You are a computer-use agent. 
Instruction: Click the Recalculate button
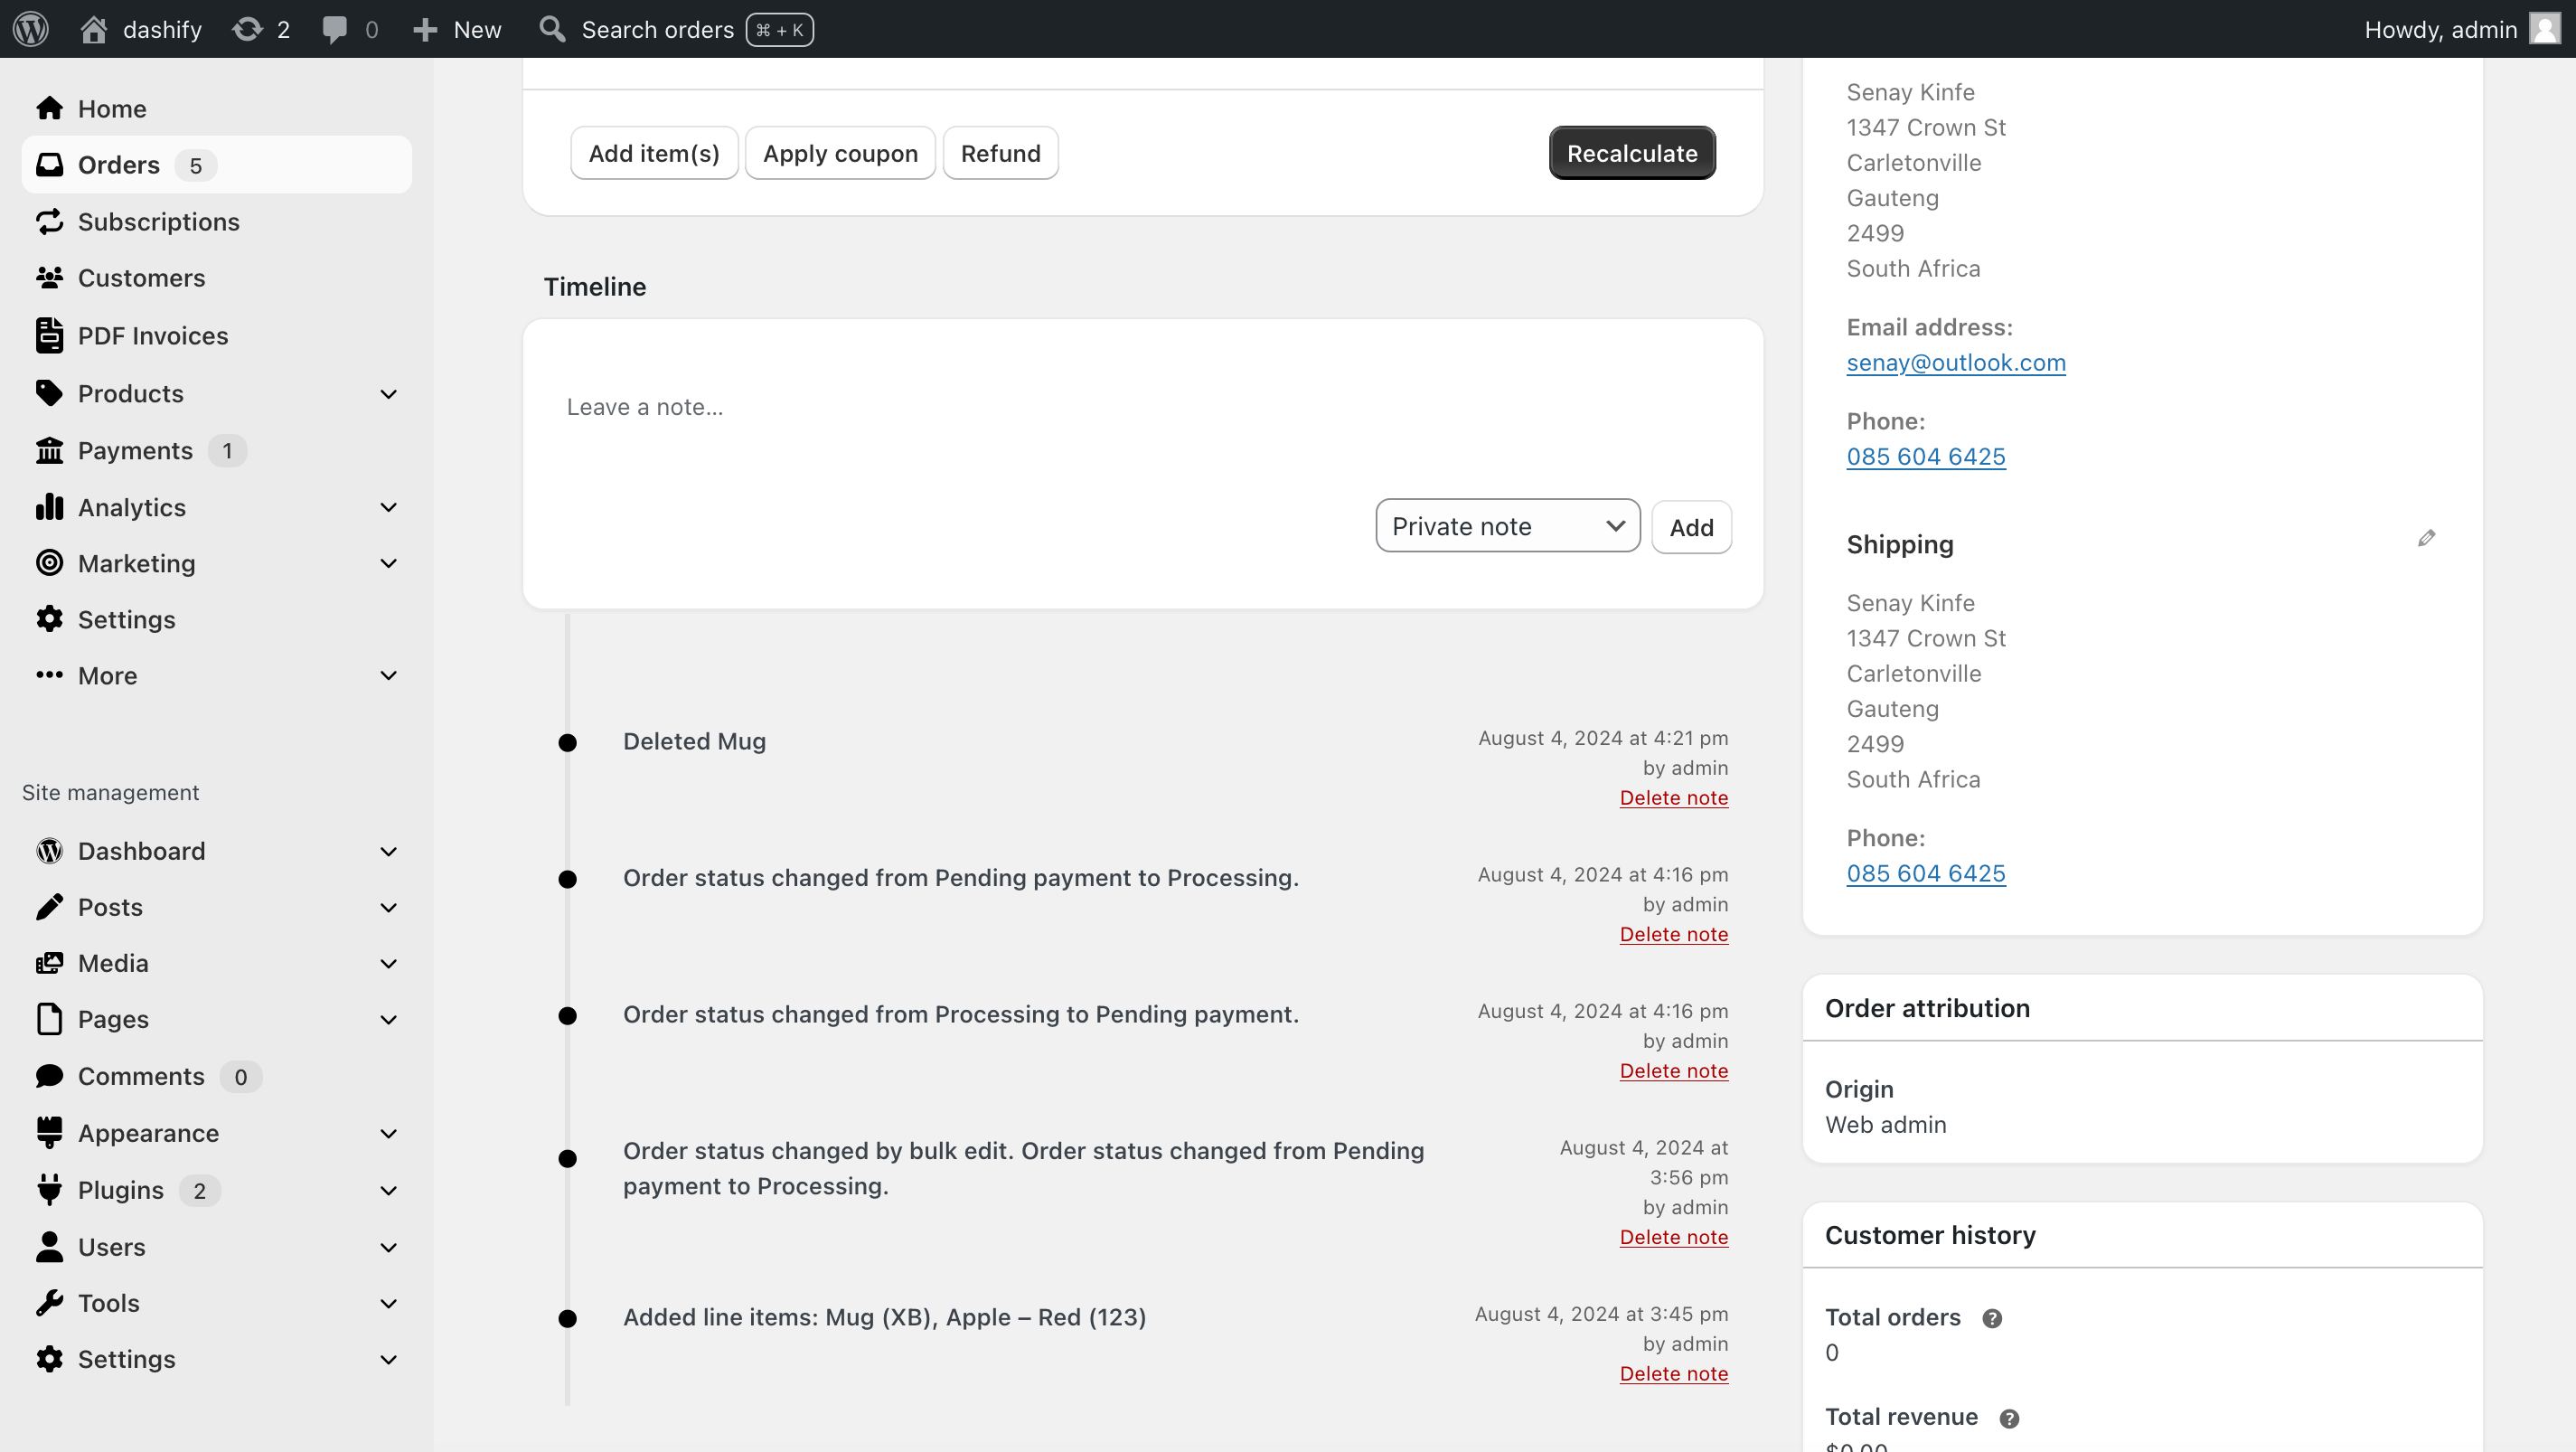(x=1632, y=153)
